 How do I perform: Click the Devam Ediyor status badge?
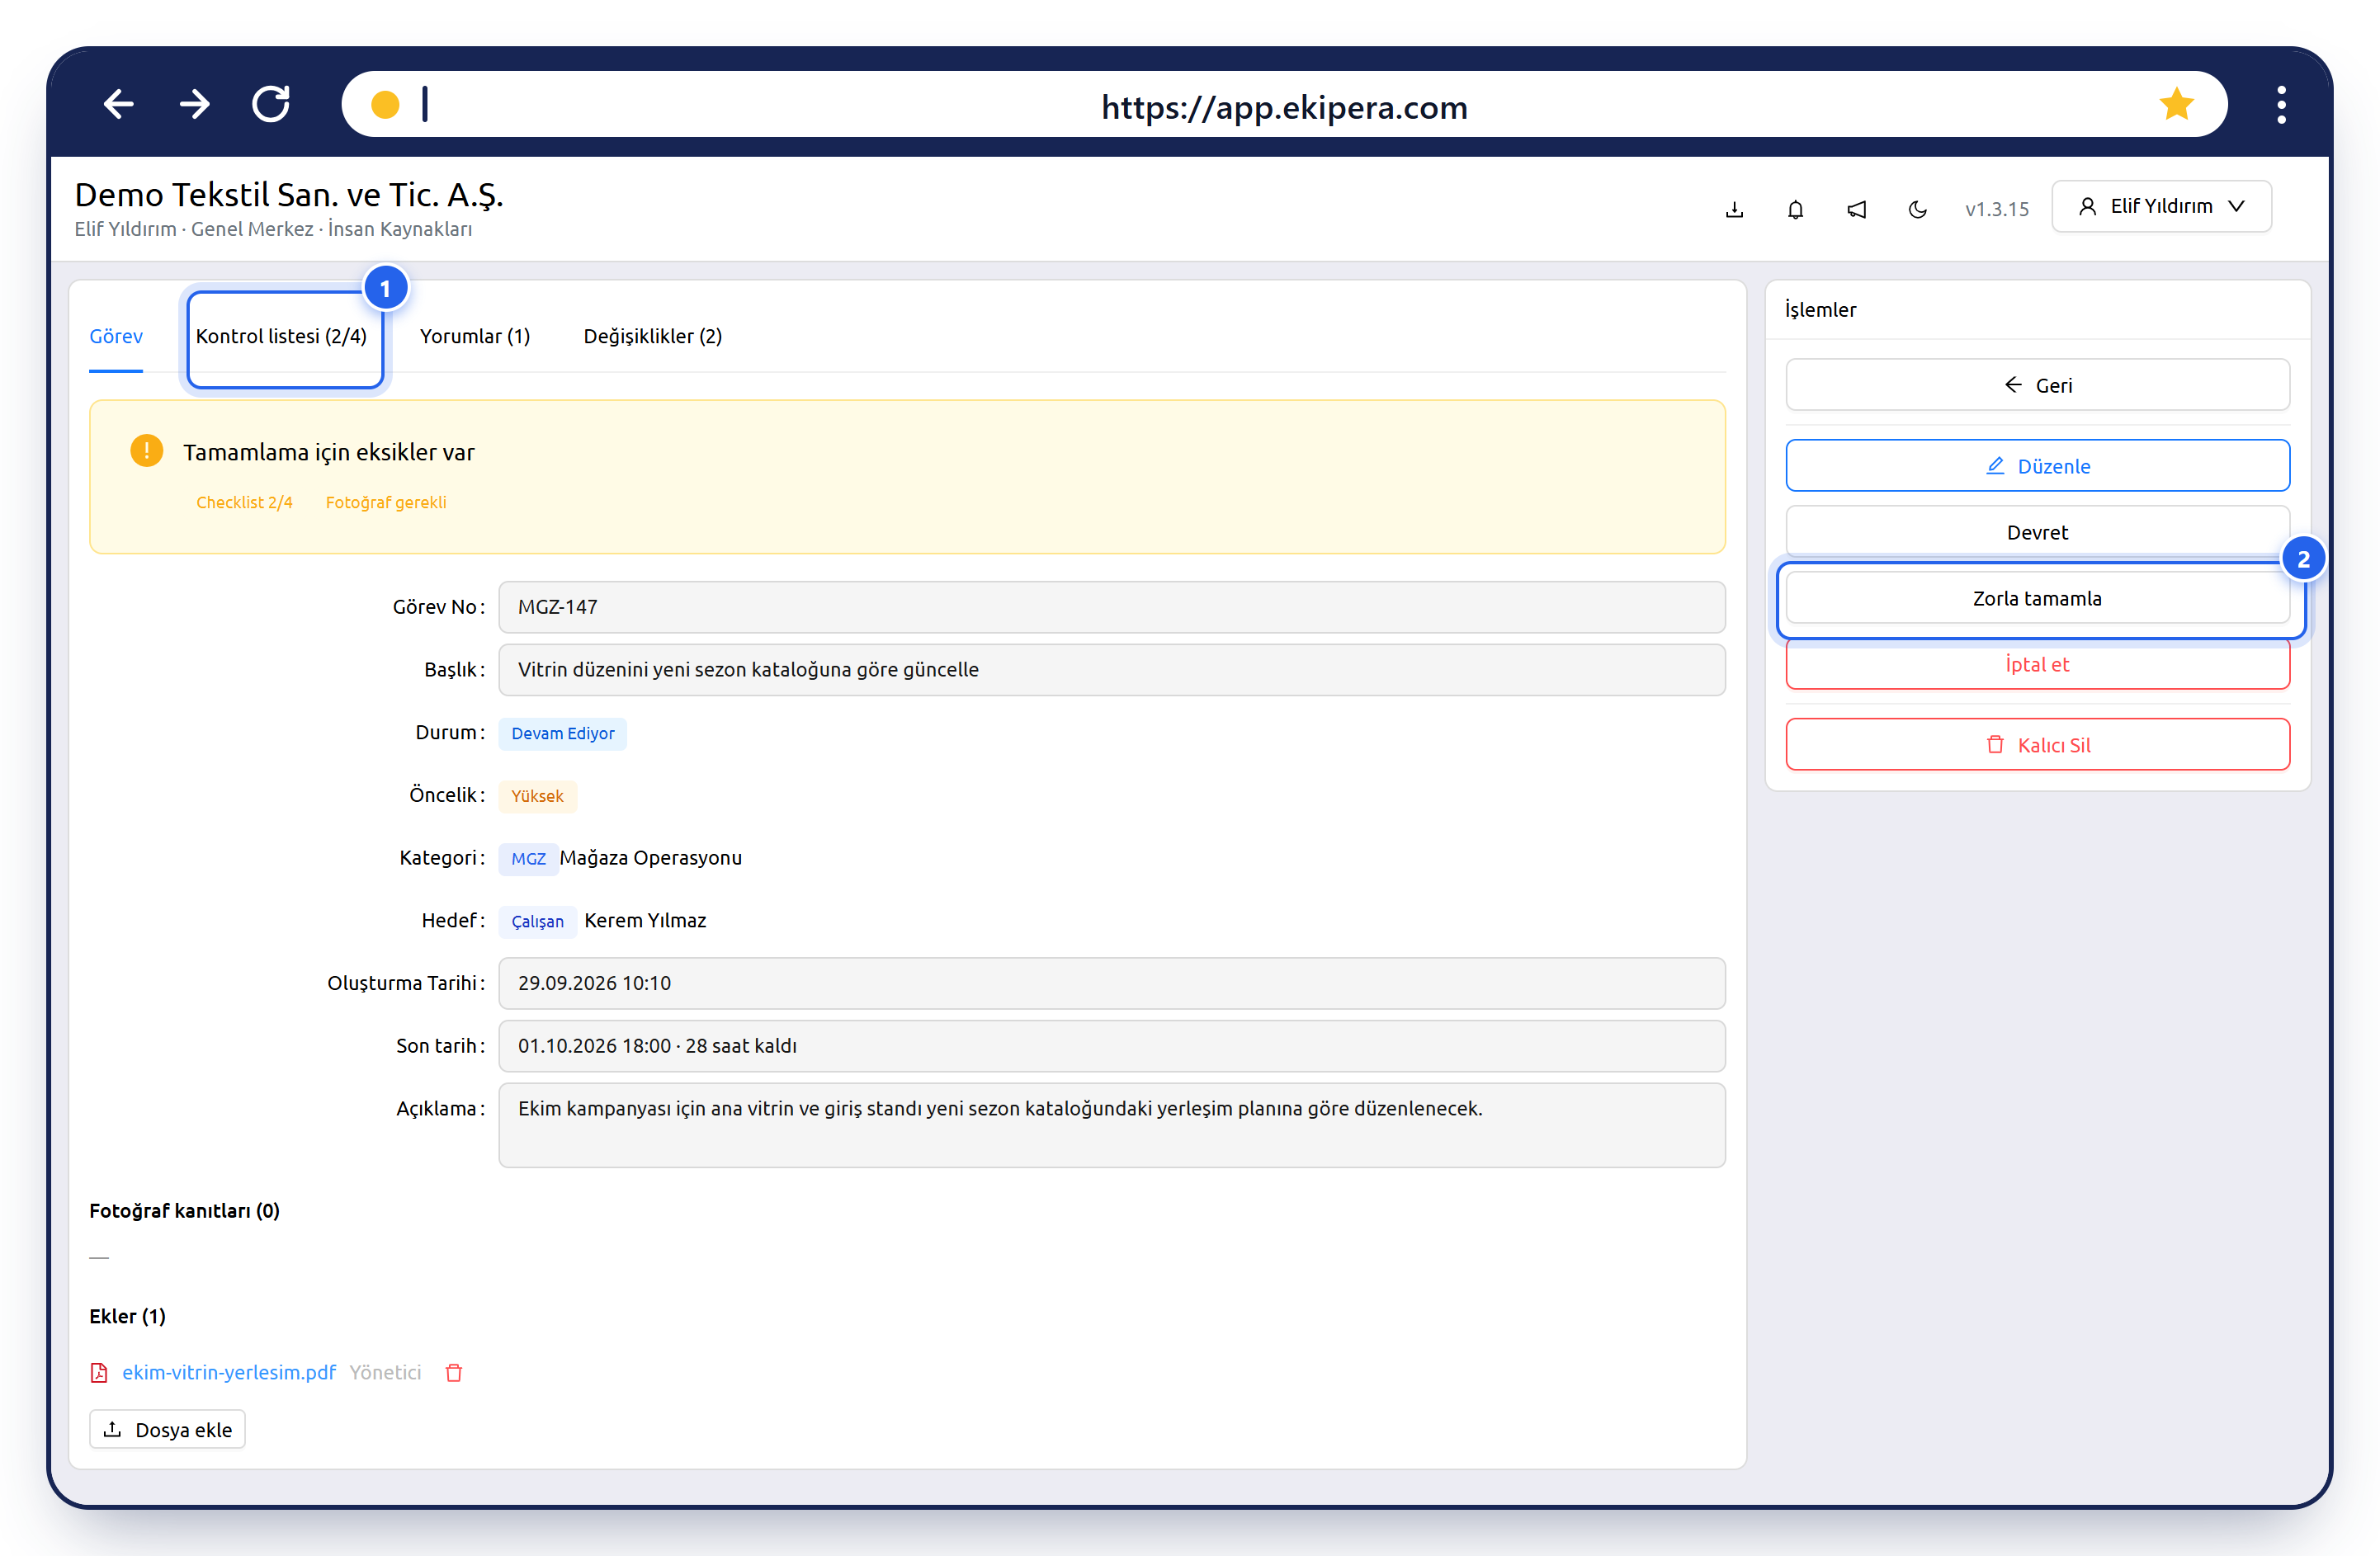coord(562,733)
